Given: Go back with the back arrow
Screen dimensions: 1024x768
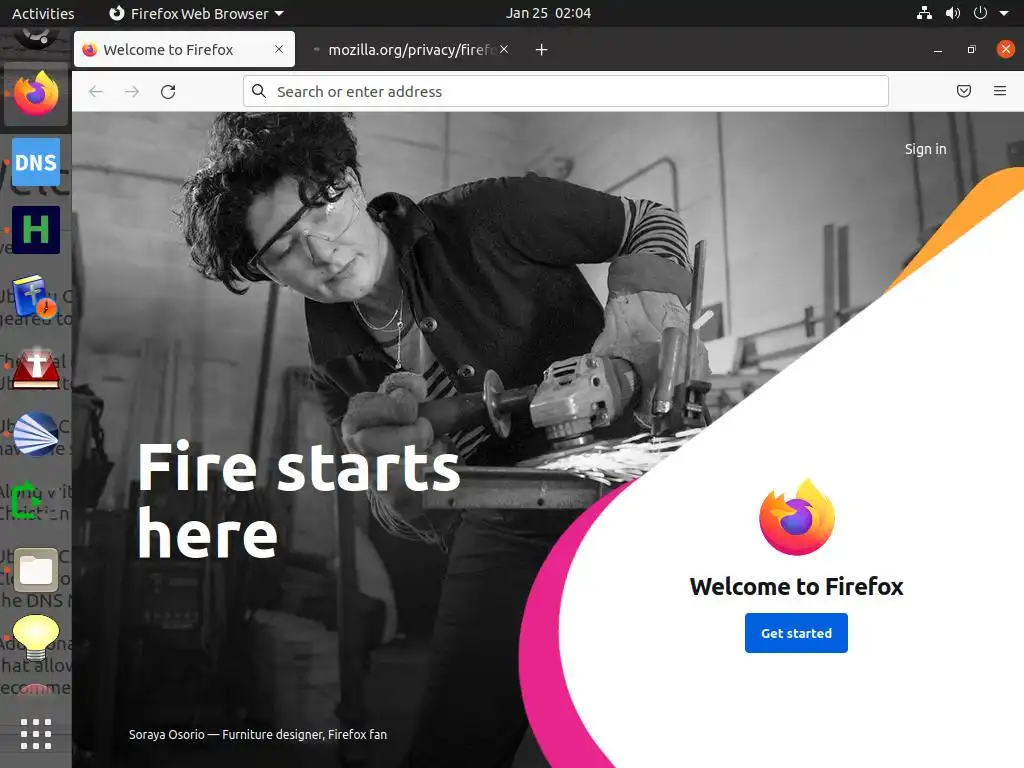Looking at the screenshot, I should pos(96,91).
